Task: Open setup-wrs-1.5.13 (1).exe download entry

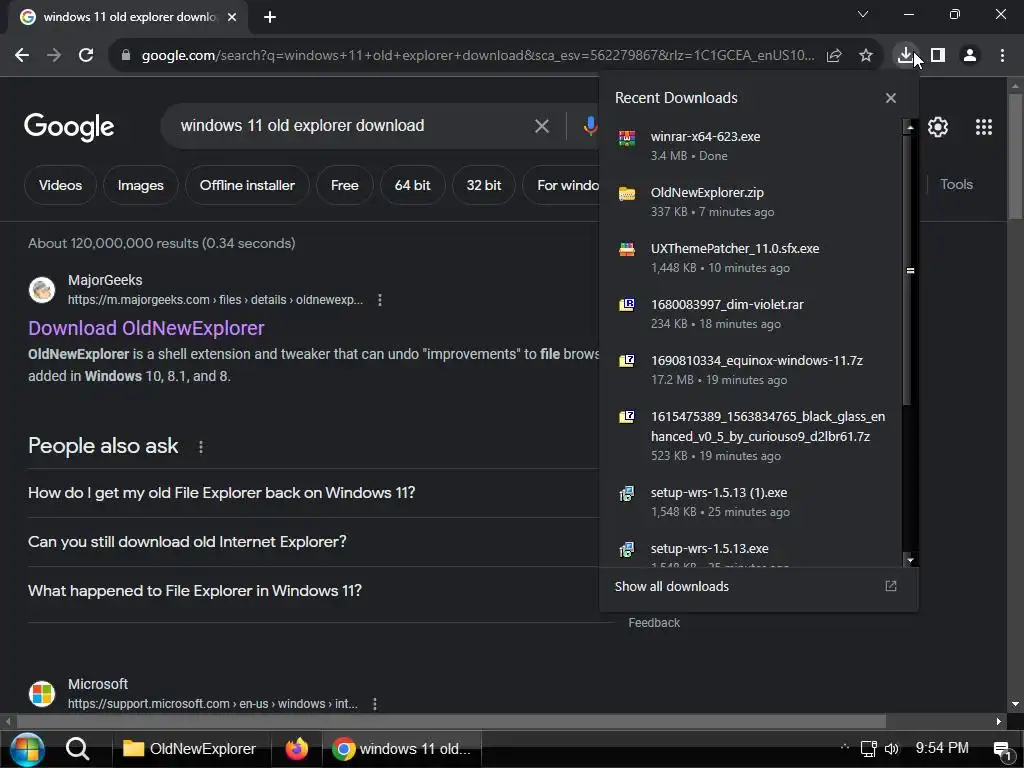Action: pos(751,502)
